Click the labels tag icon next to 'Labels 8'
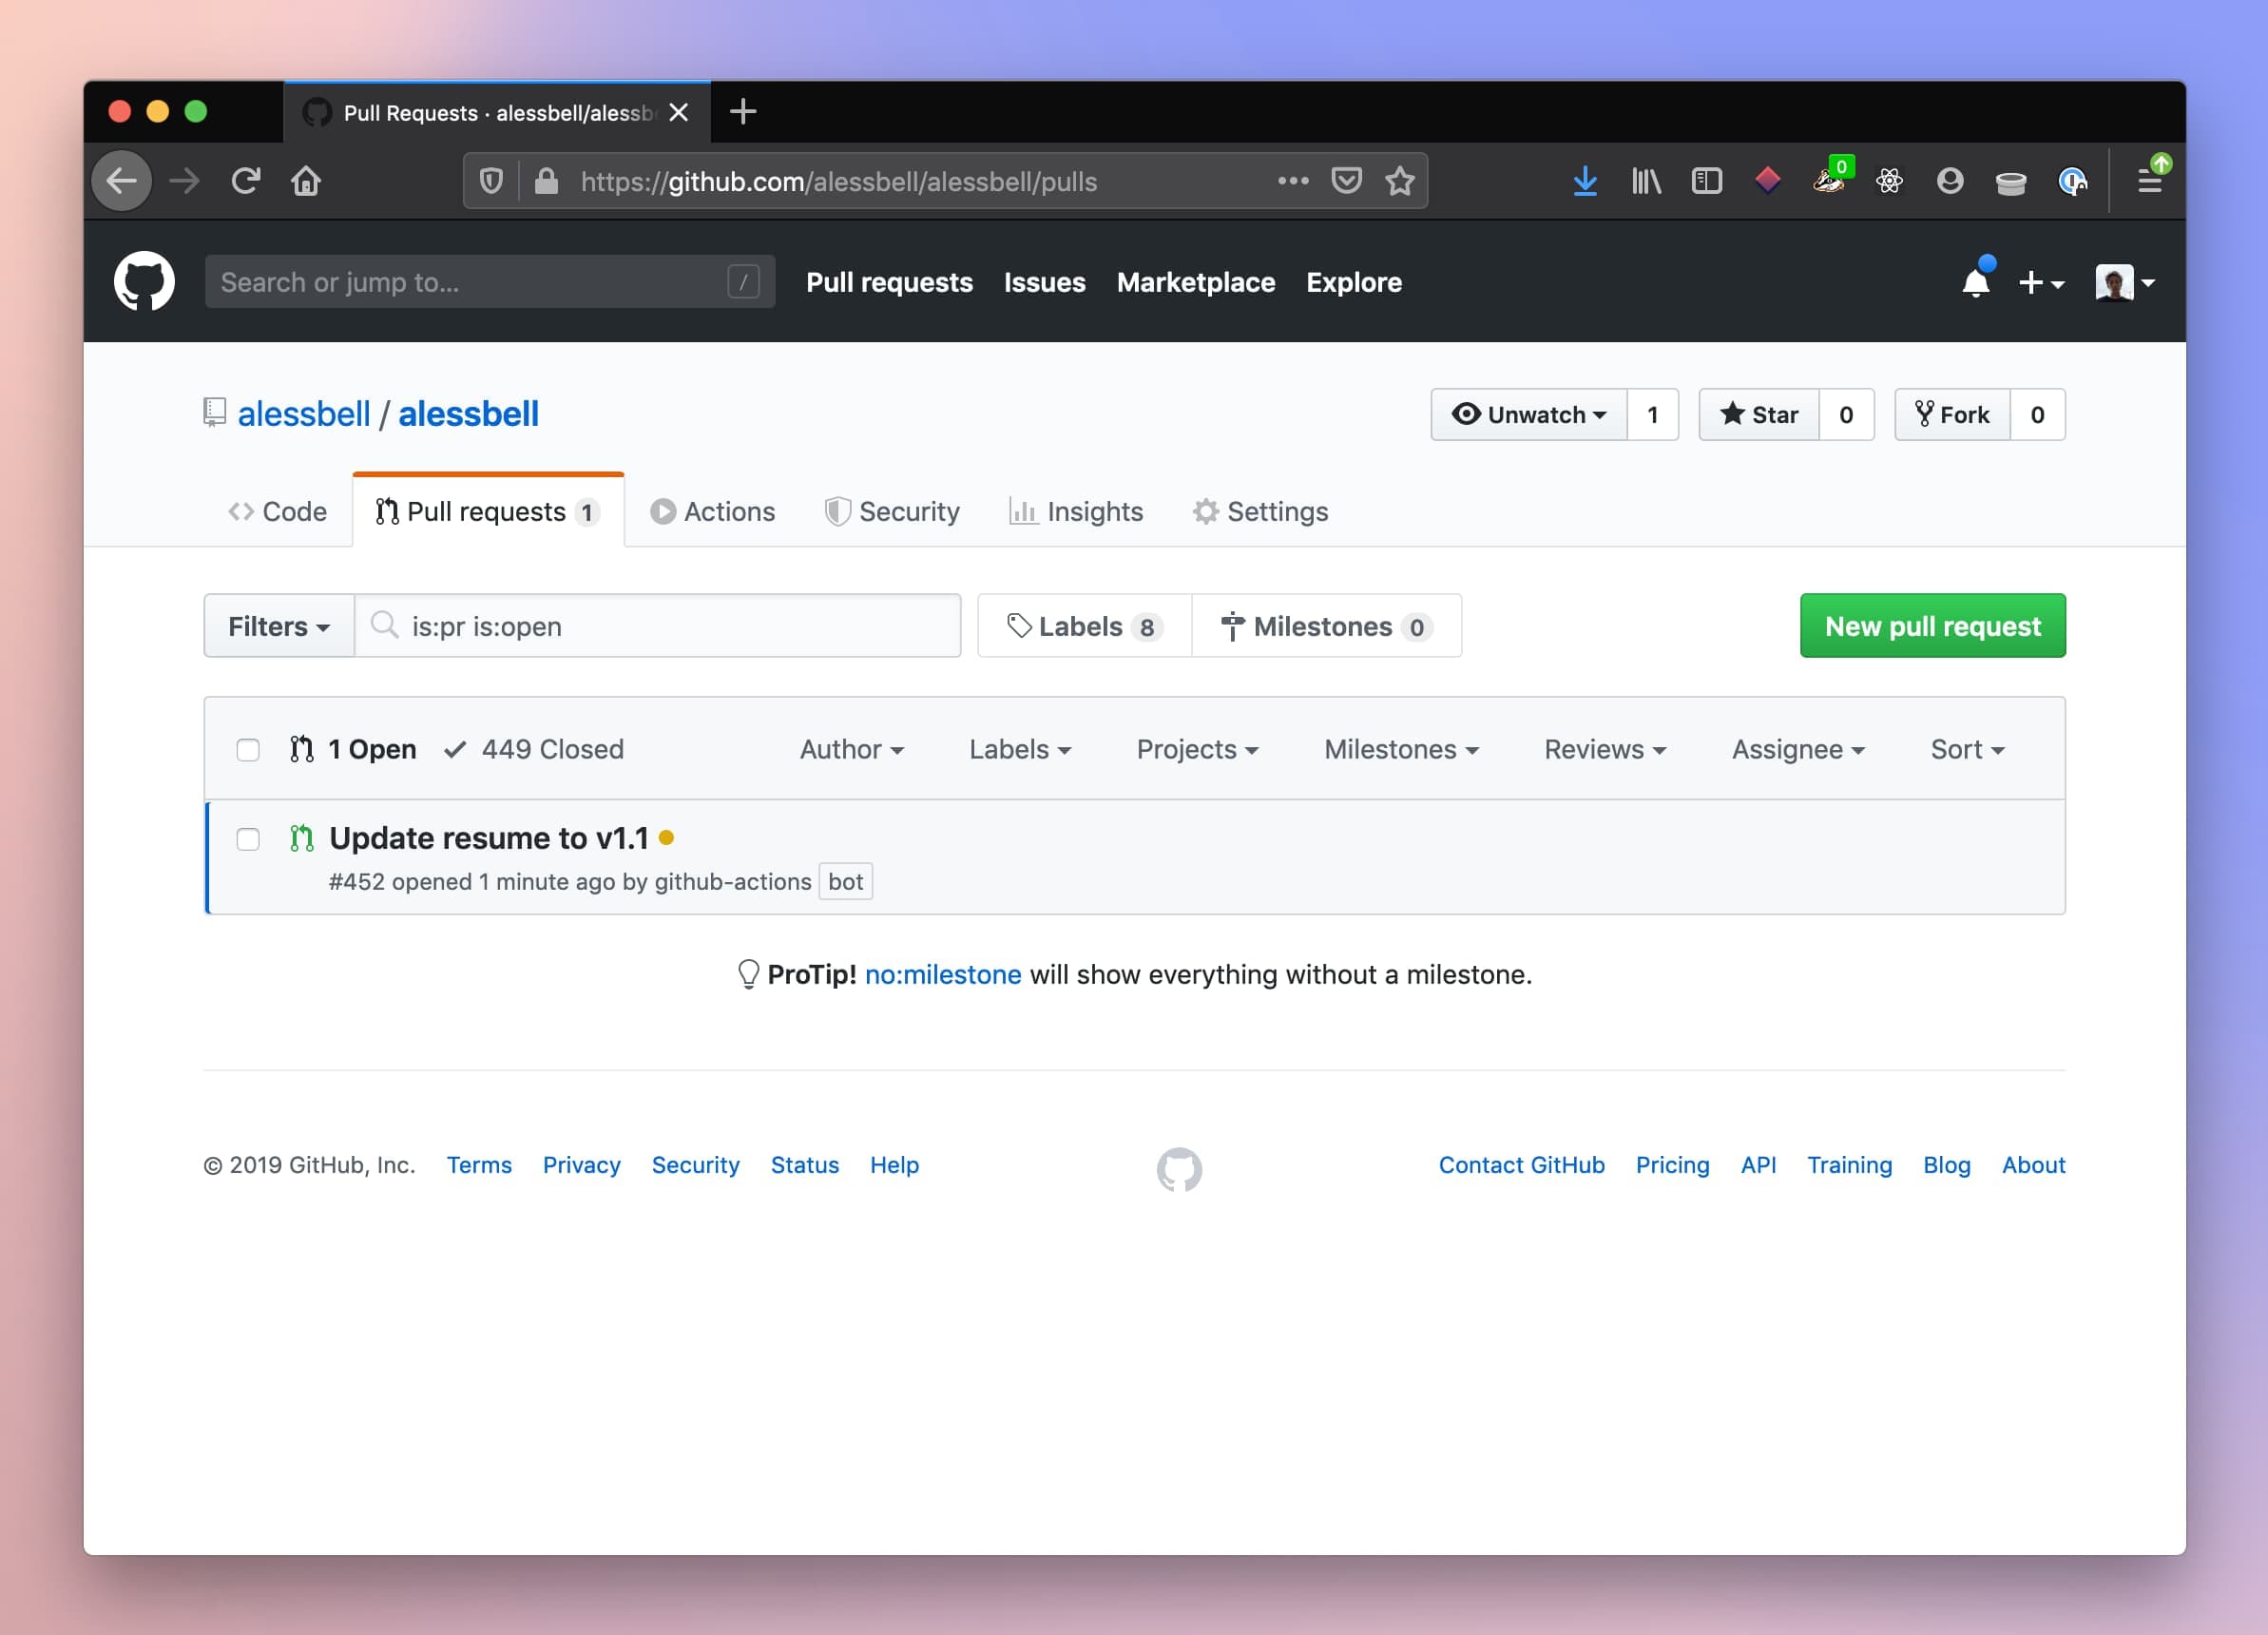The width and height of the screenshot is (2268, 1635). (1018, 625)
